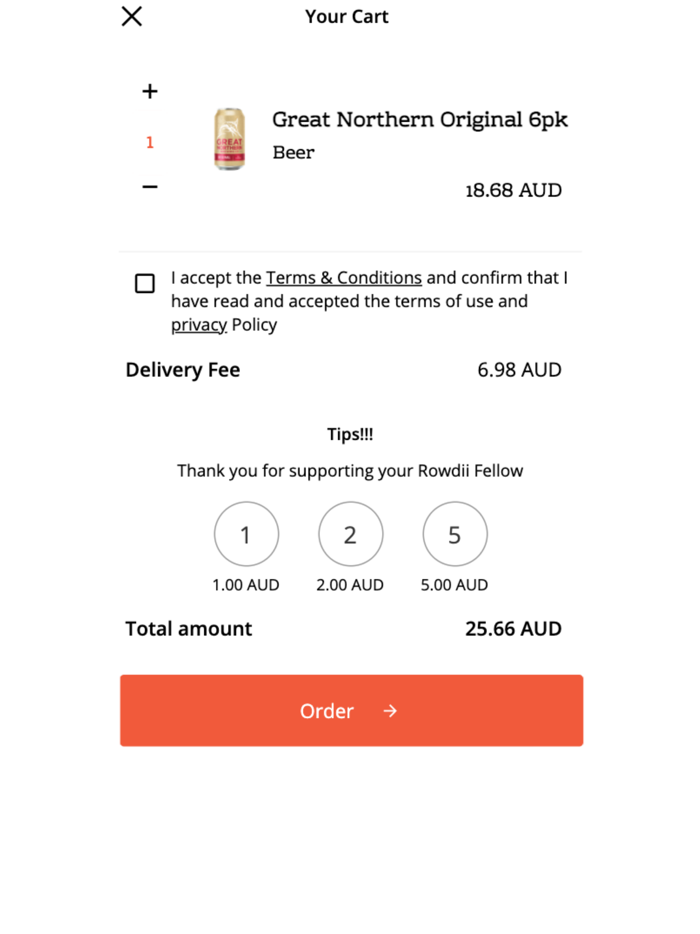Click the Your Cart header title
700x934 pixels.
pyautogui.click(x=346, y=16)
